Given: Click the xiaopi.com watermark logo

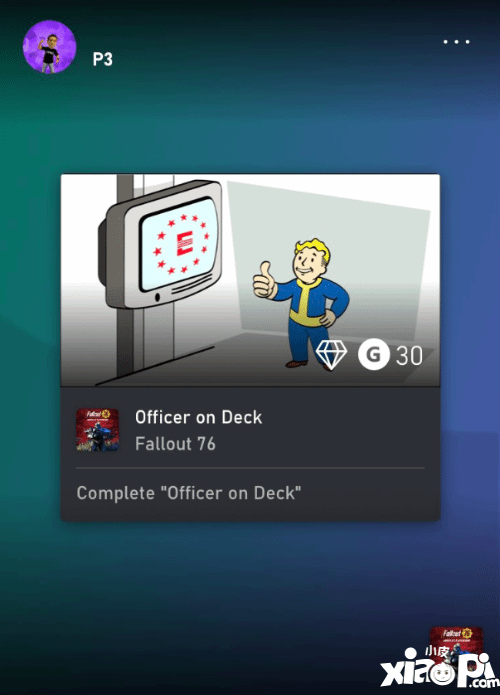Looking at the screenshot, I should (x=439, y=668).
